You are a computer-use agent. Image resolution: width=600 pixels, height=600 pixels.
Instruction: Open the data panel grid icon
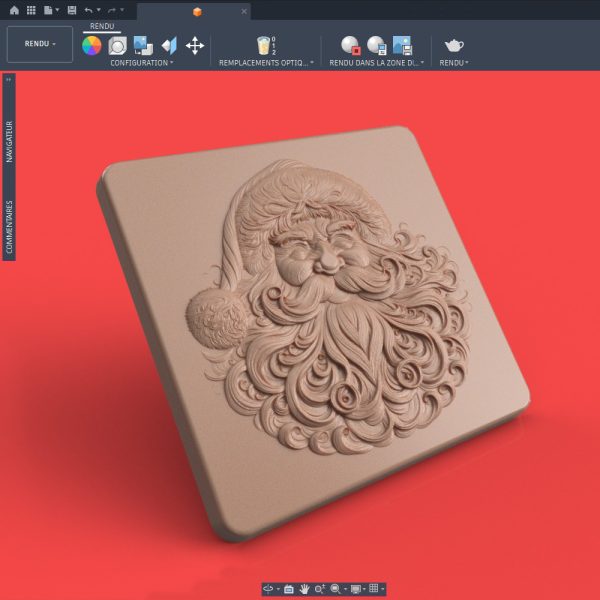pyautogui.click(x=31, y=10)
